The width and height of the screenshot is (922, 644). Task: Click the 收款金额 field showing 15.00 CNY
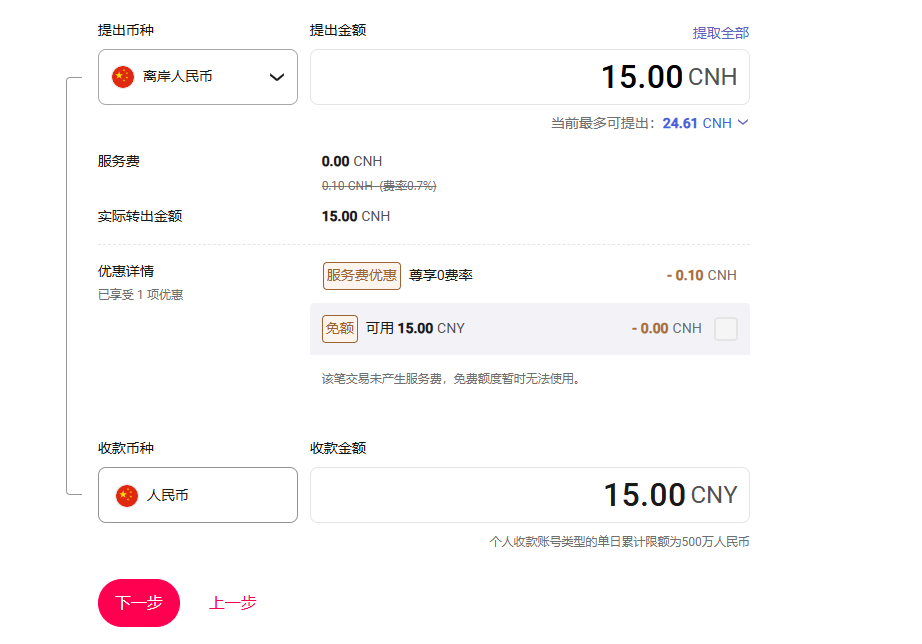529,495
